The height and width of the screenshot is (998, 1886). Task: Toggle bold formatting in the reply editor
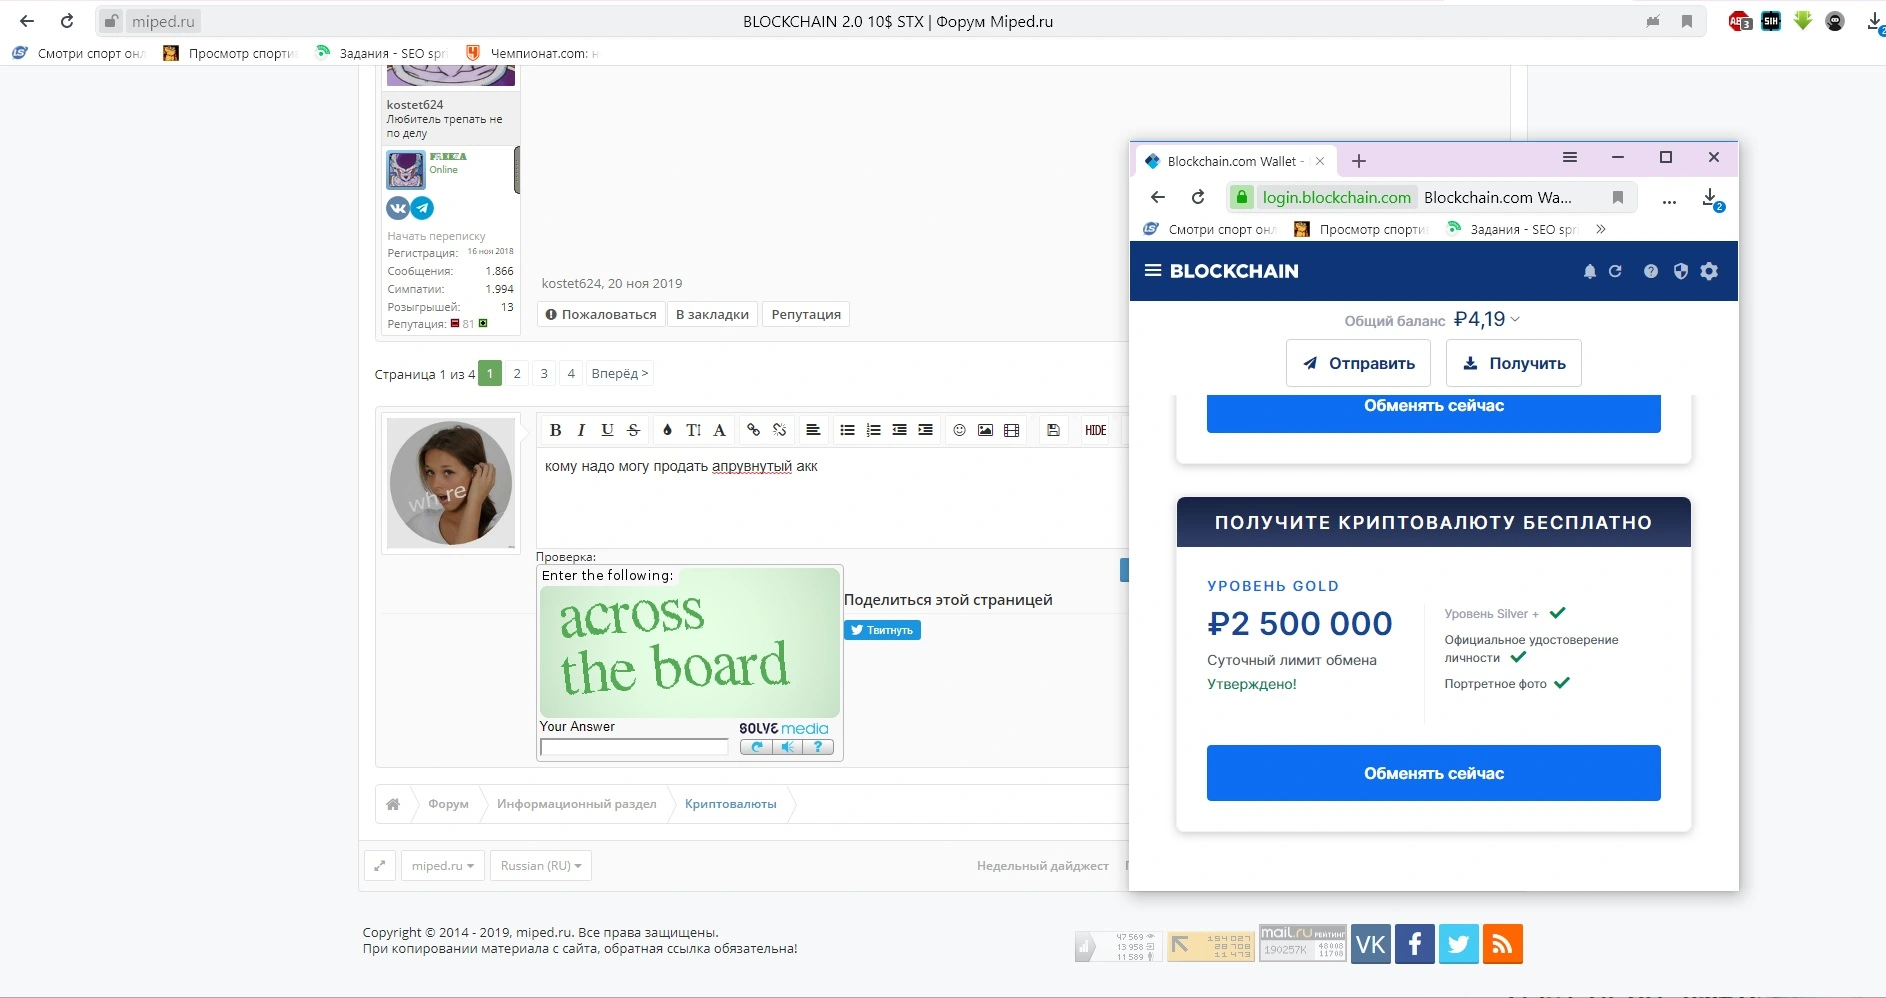[x=555, y=430]
